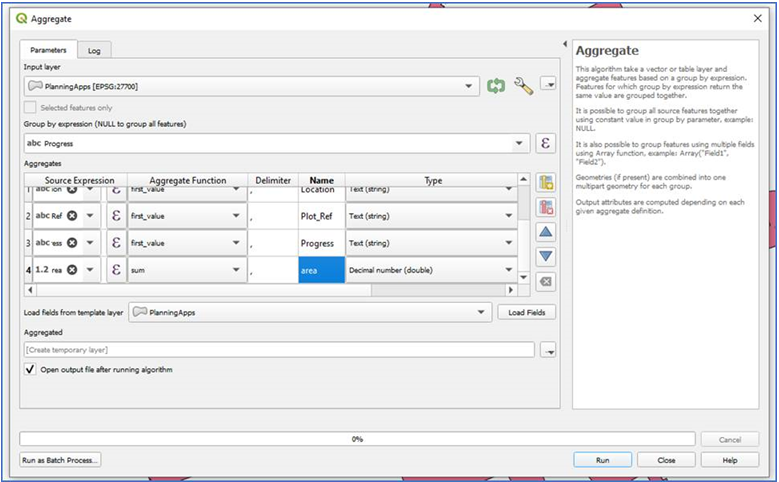779x482 pixels.
Task: Clear source expression in Plot_Ref row
Action: coord(72,216)
